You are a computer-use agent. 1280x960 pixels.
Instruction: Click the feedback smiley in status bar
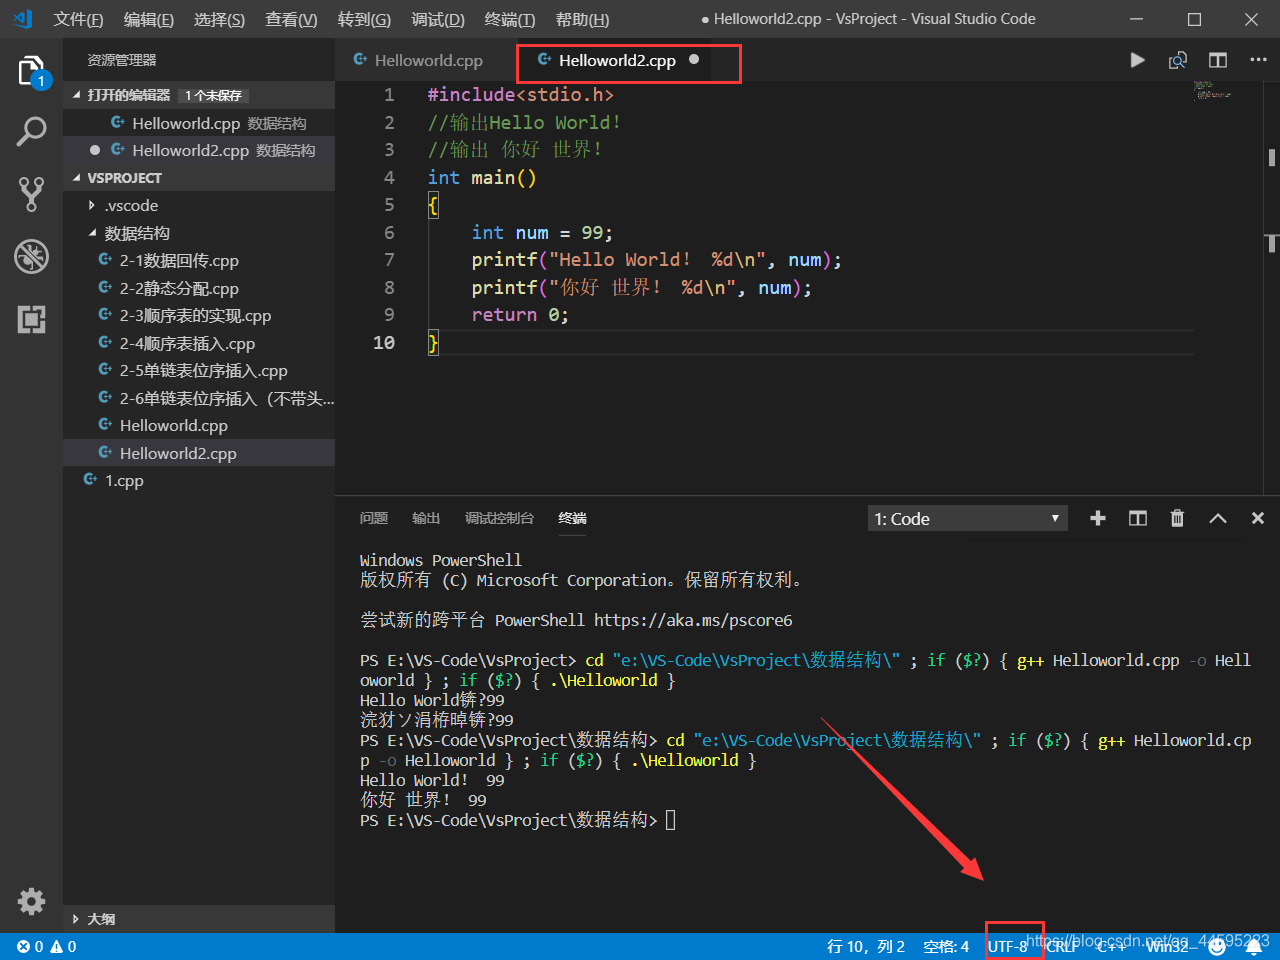pyautogui.click(x=1217, y=946)
